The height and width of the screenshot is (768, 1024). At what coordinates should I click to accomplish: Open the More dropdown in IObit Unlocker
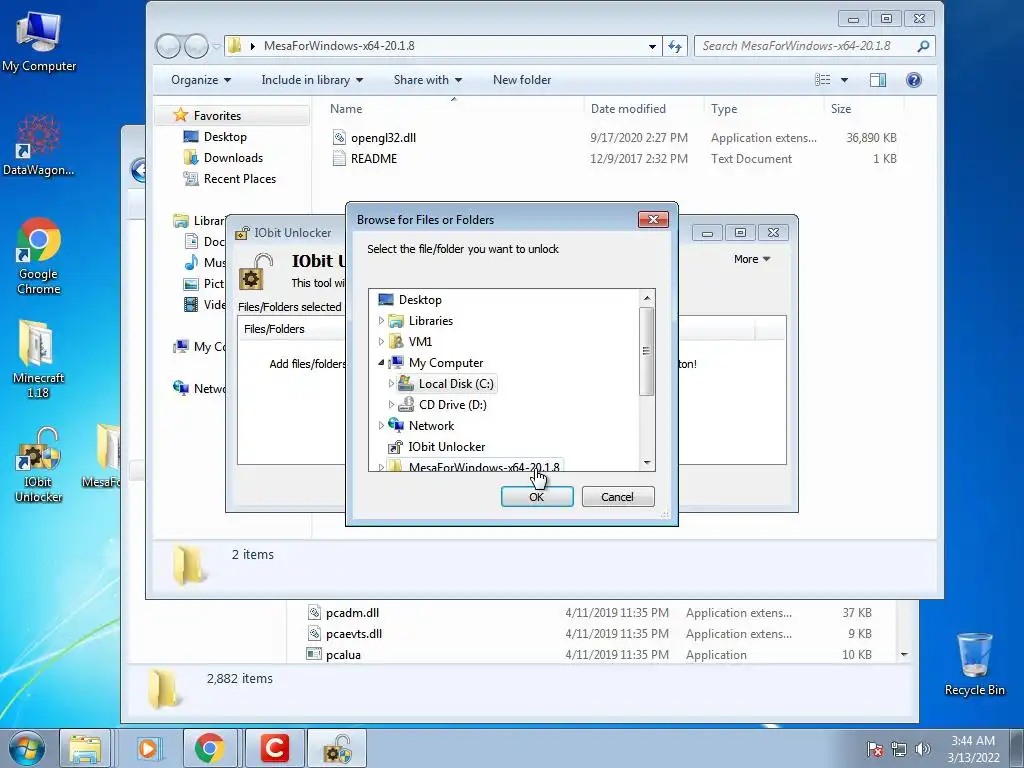752,259
